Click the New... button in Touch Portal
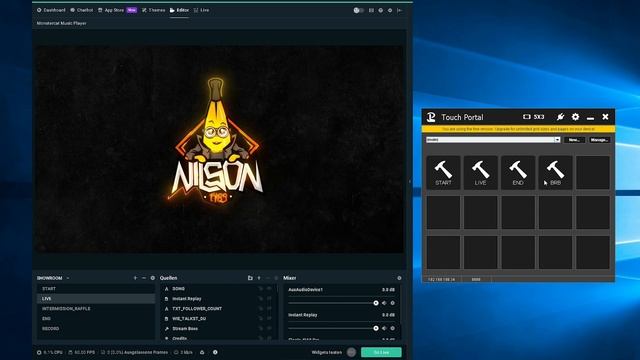This screenshot has width=640, height=360. (574, 140)
